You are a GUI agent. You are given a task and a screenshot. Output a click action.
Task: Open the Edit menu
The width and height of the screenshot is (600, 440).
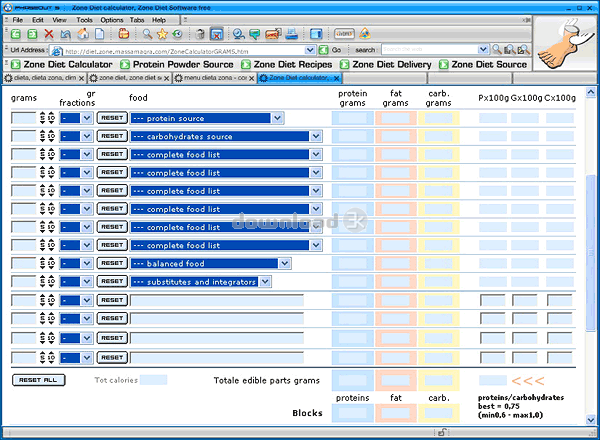38,20
